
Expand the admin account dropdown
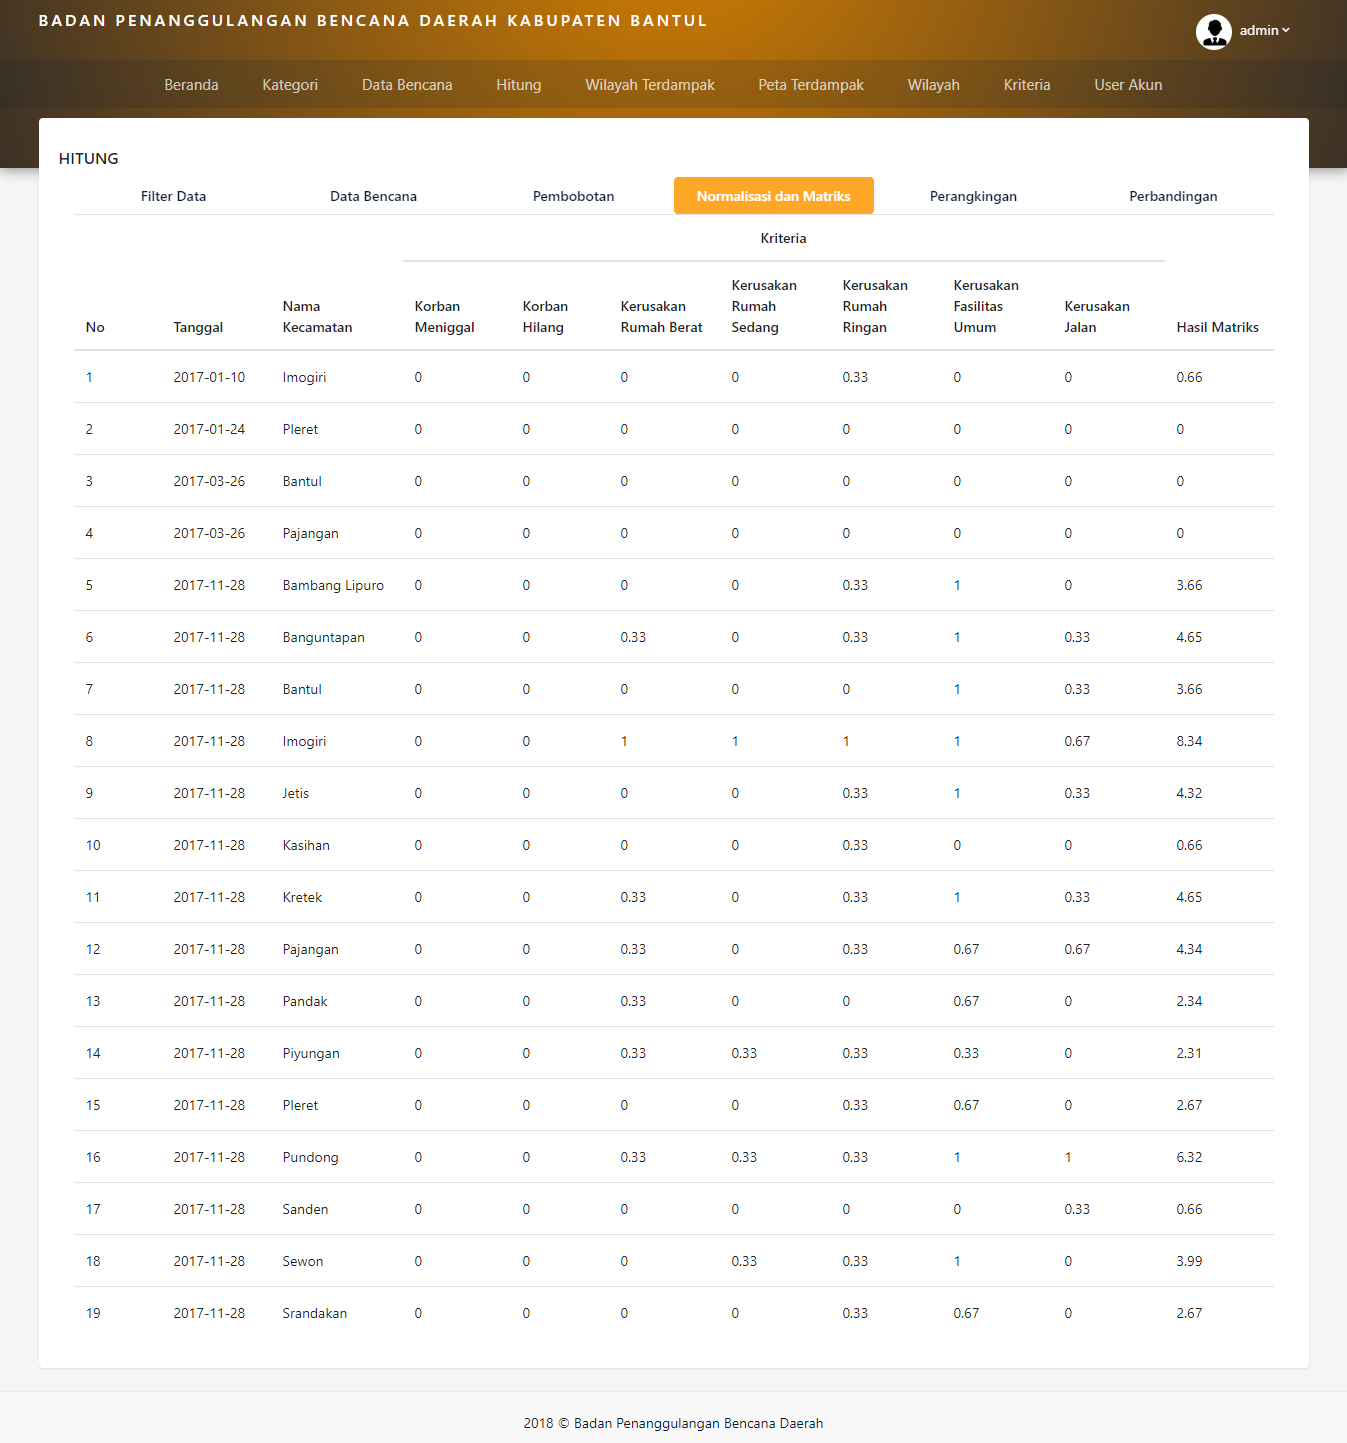pos(1265,31)
